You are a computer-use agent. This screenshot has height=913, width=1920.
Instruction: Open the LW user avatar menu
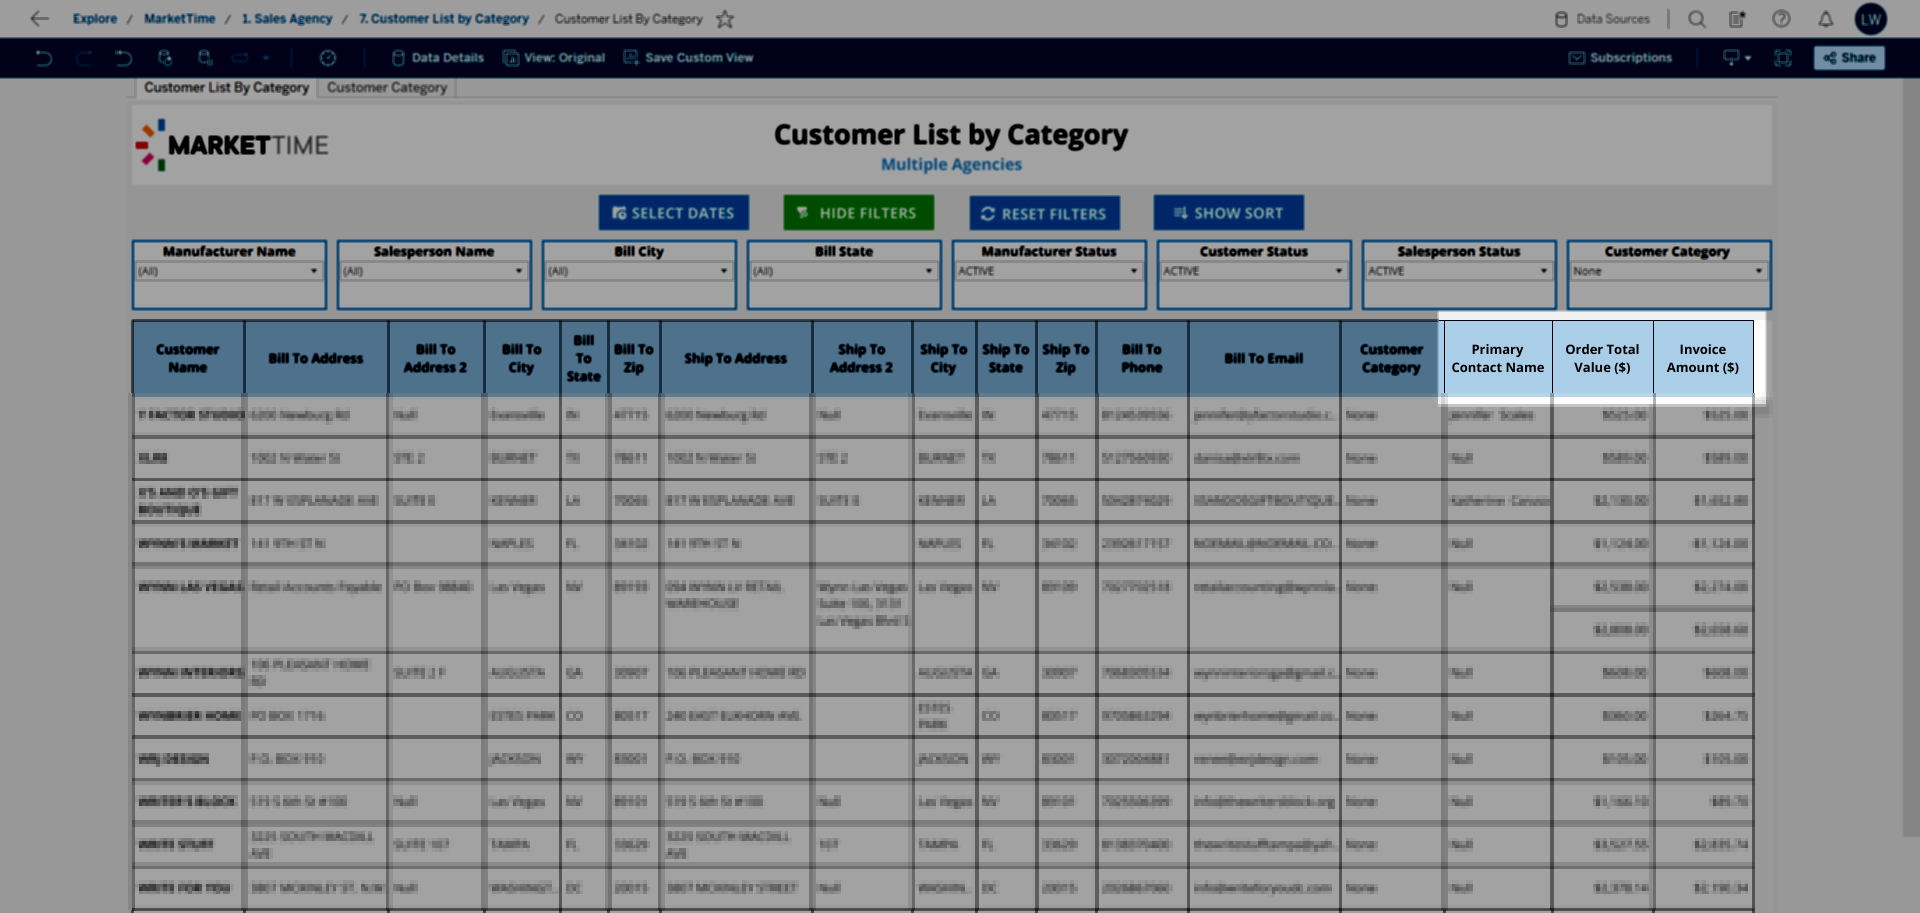tap(1870, 19)
